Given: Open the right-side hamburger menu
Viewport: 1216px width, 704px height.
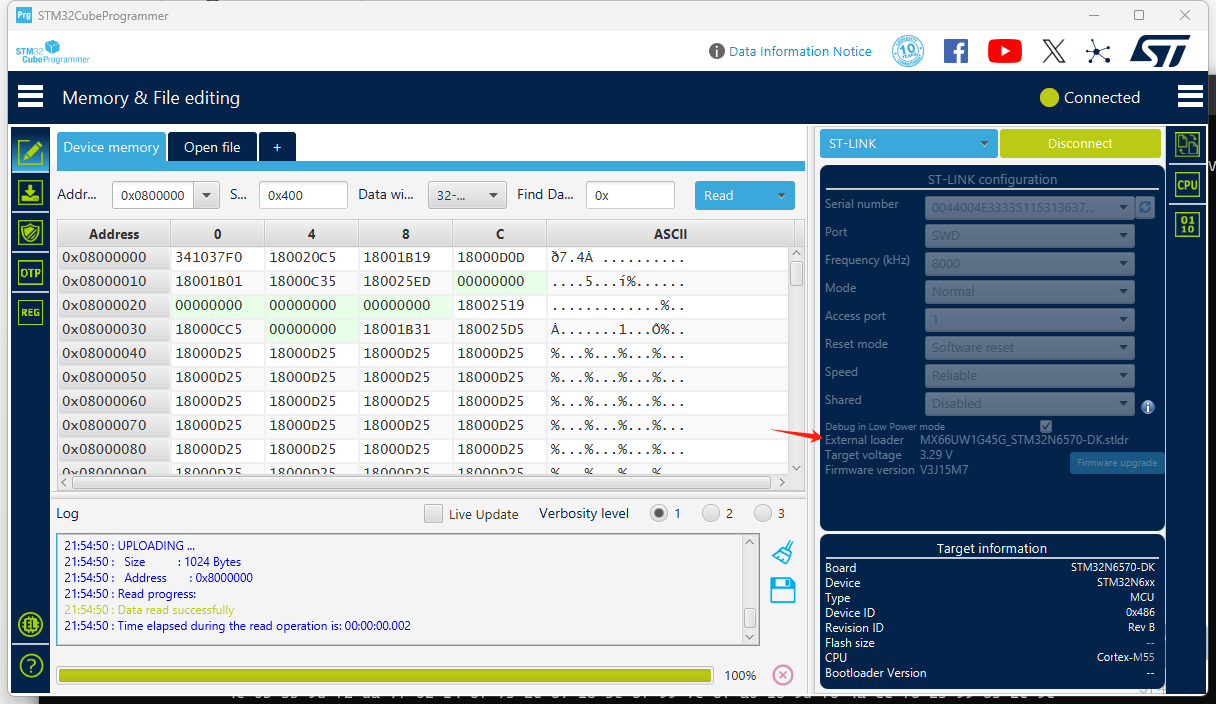Looking at the screenshot, I should coord(1190,96).
